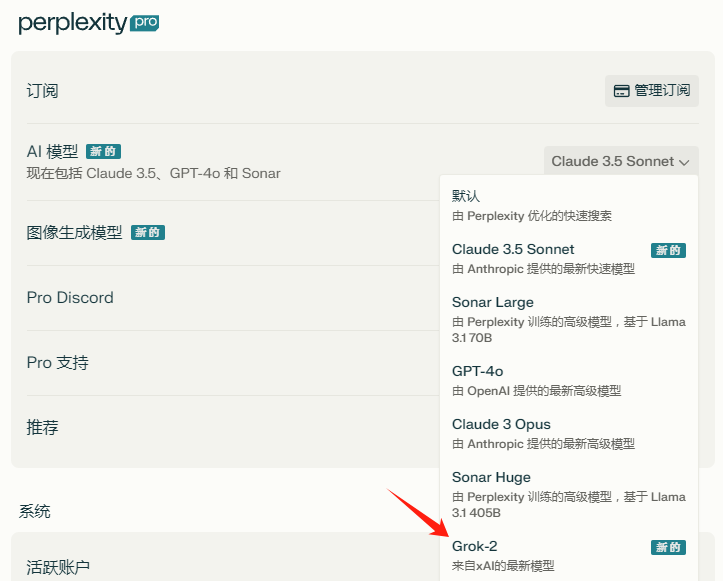
Task: Choose the Sonar Large model
Action: click(569, 320)
